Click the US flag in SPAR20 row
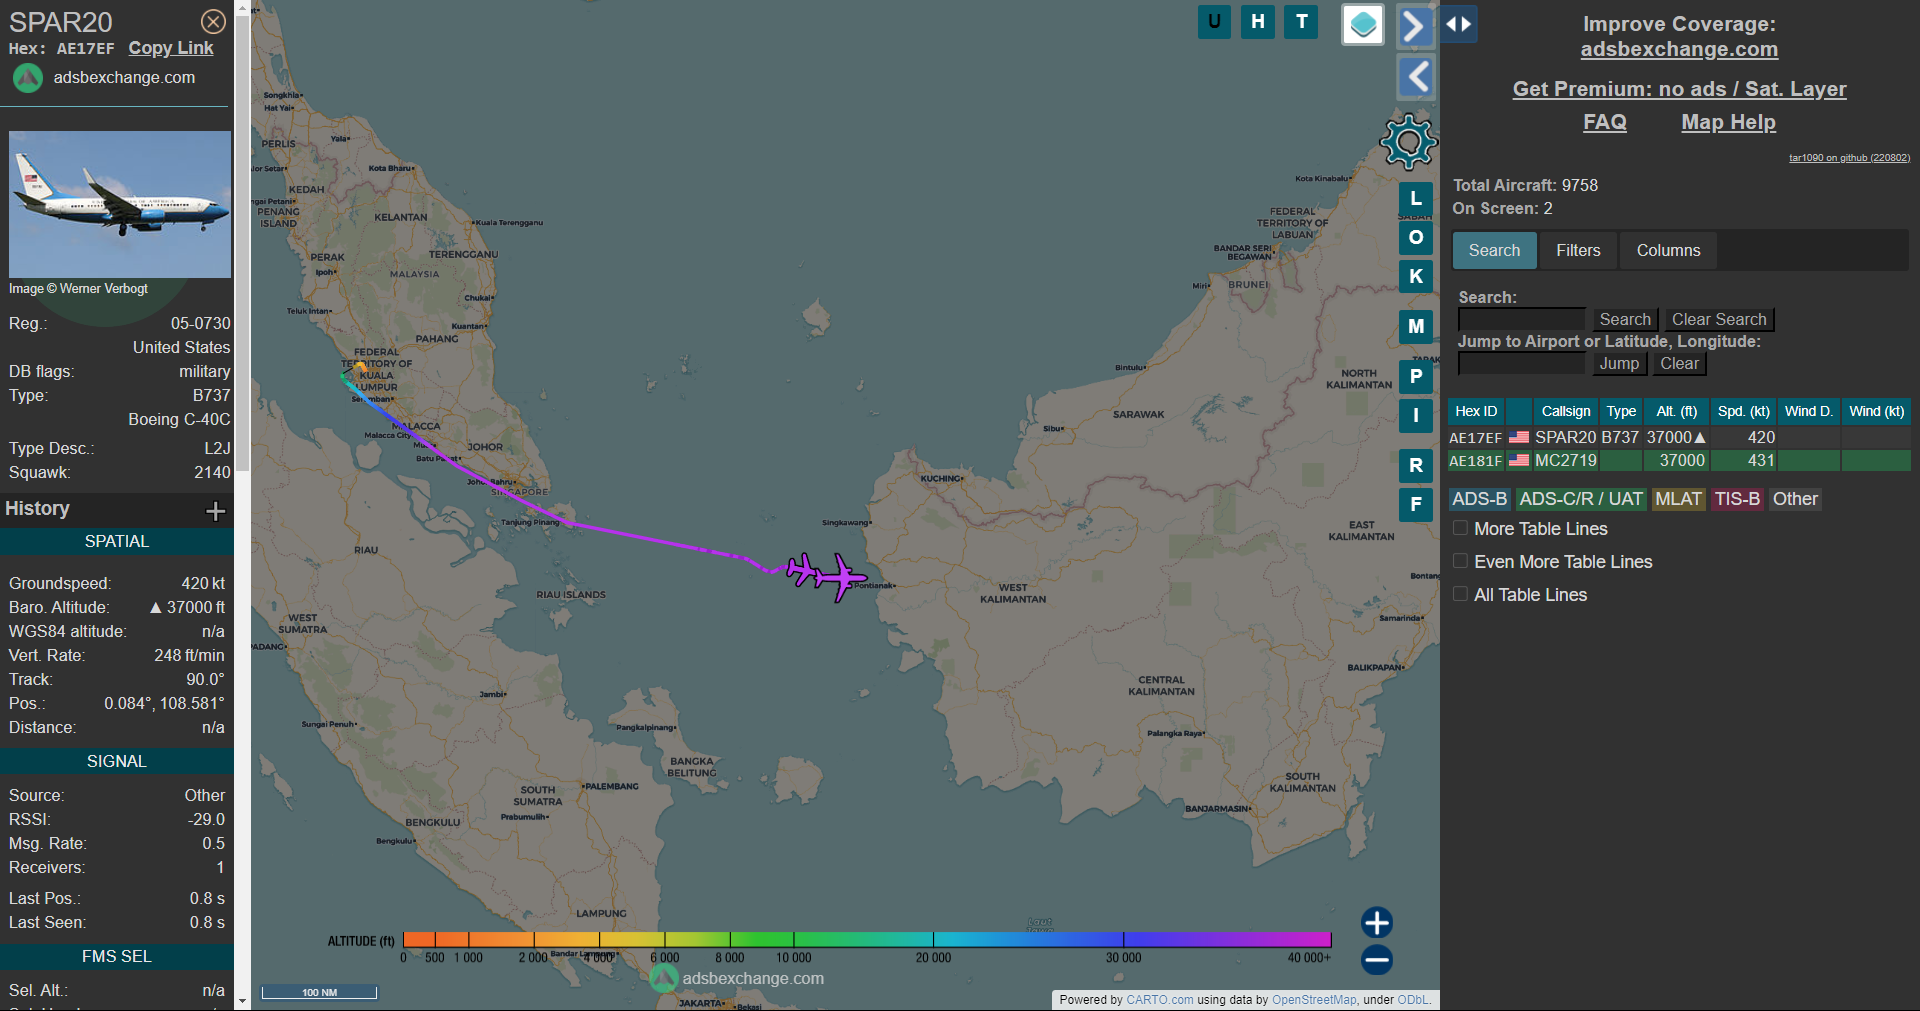Image resolution: width=1920 pixels, height=1011 pixels. [1519, 437]
